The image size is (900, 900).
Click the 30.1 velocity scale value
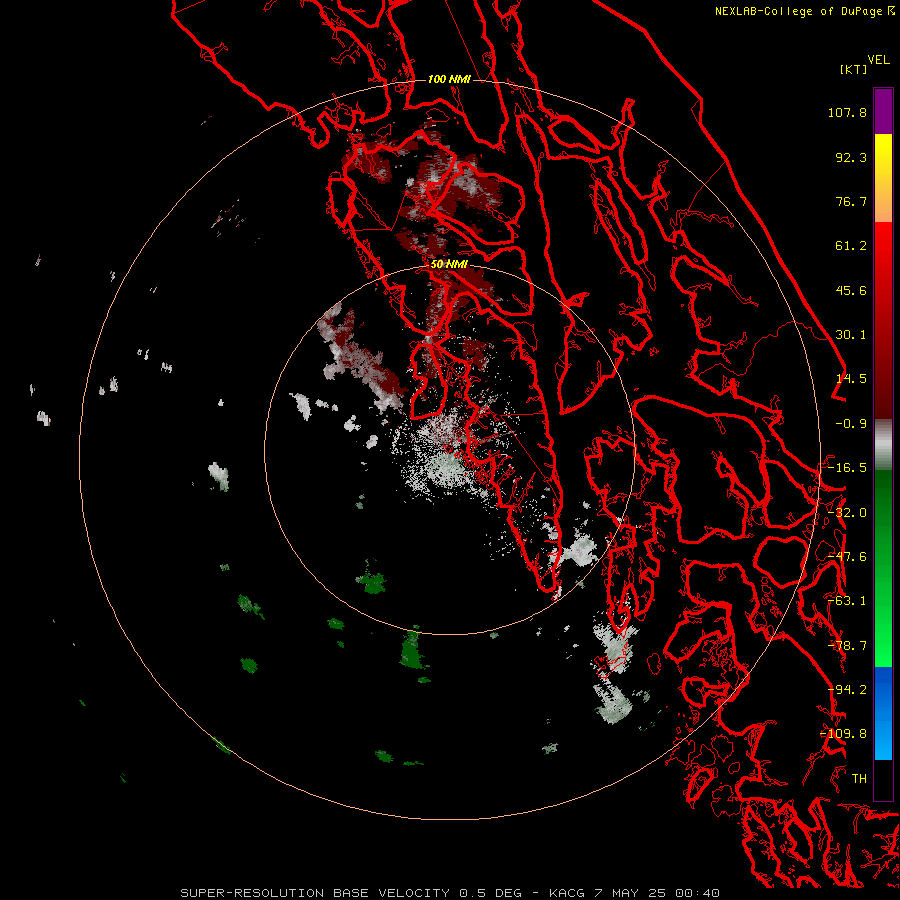point(851,335)
